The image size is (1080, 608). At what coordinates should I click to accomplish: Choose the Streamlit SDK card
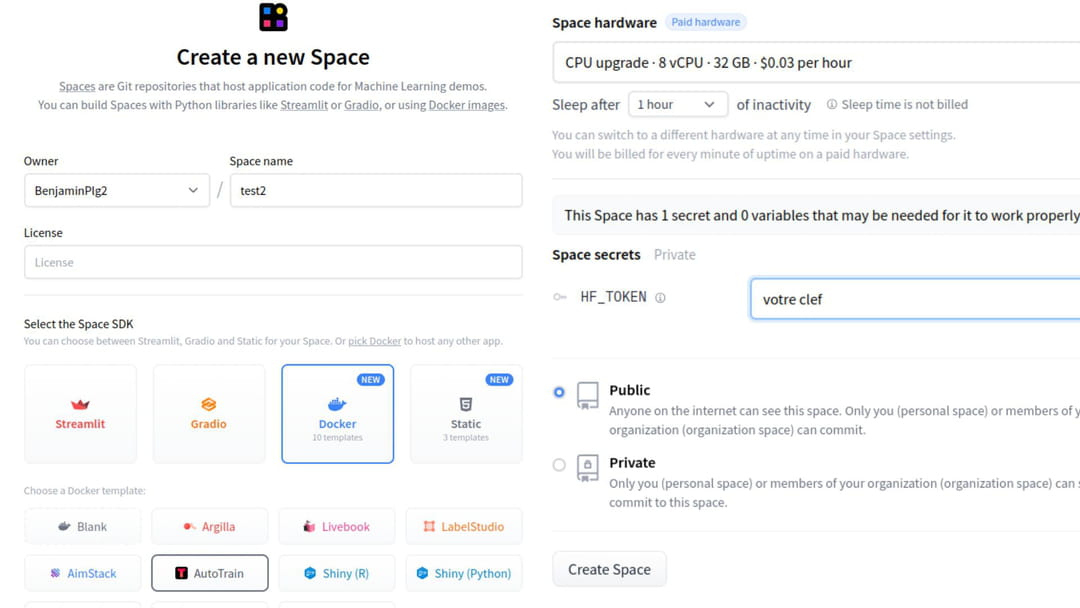[x=80, y=414]
